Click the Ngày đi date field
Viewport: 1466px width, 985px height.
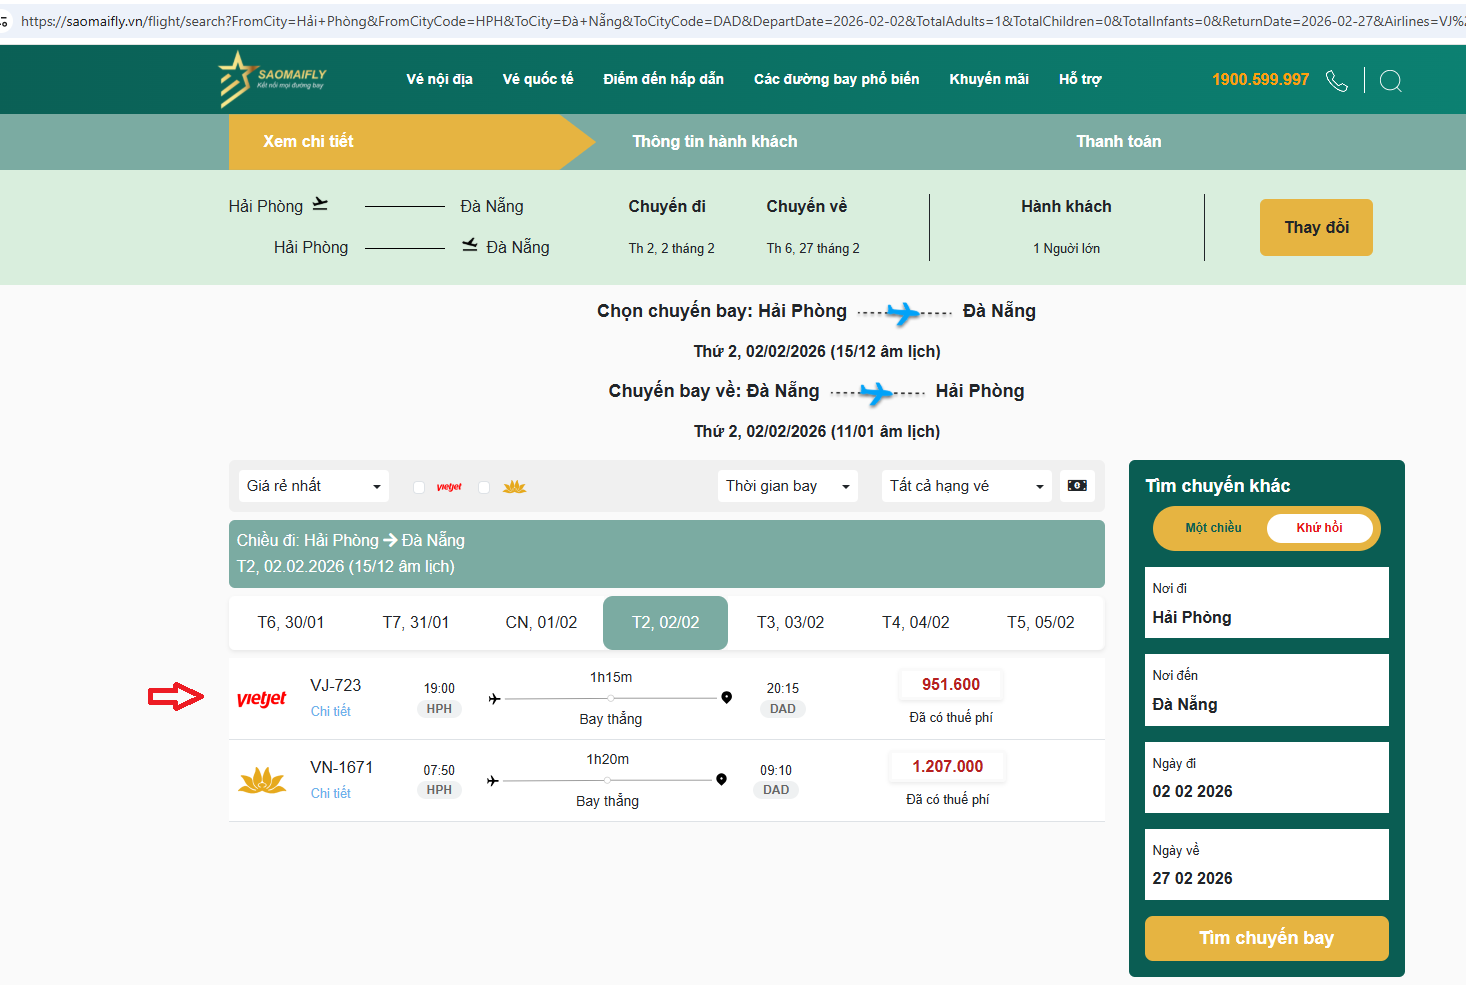tap(1266, 778)
